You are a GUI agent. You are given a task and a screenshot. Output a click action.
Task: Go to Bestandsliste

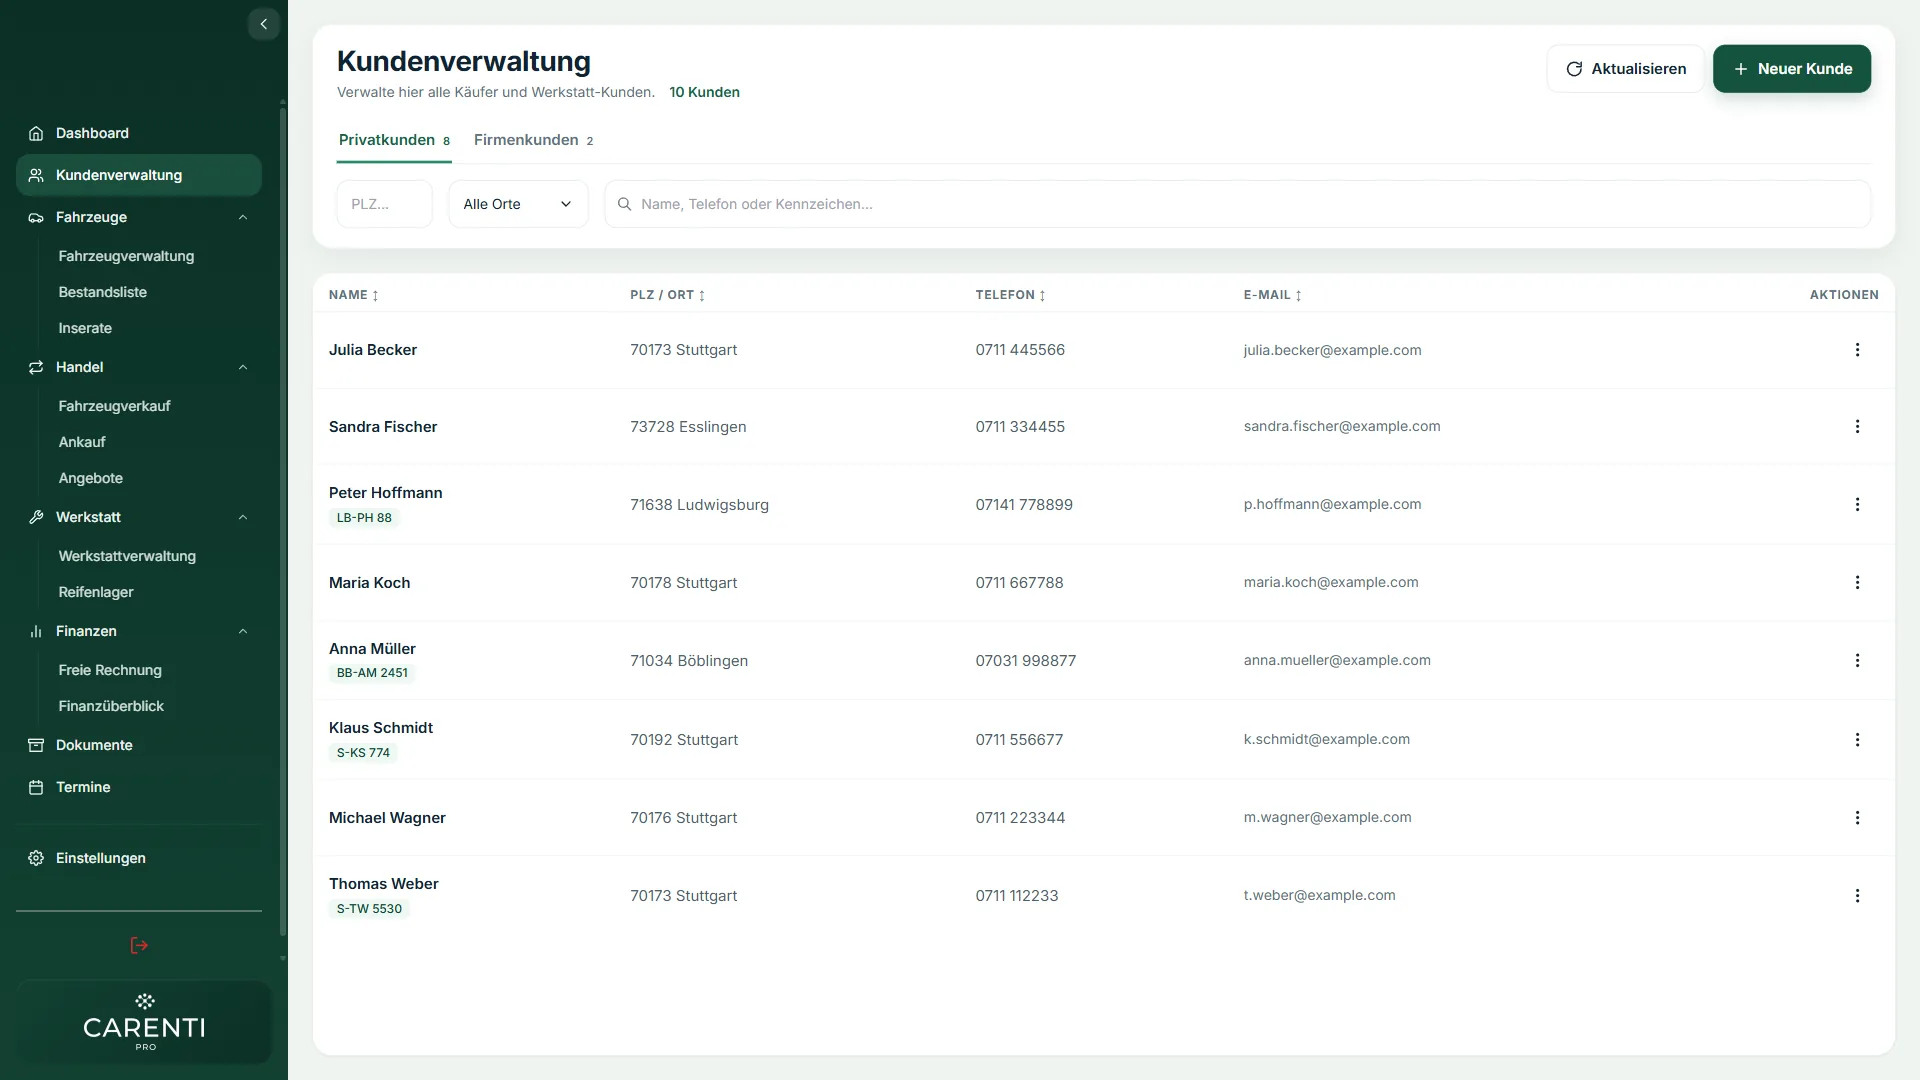tap(102, 292)
